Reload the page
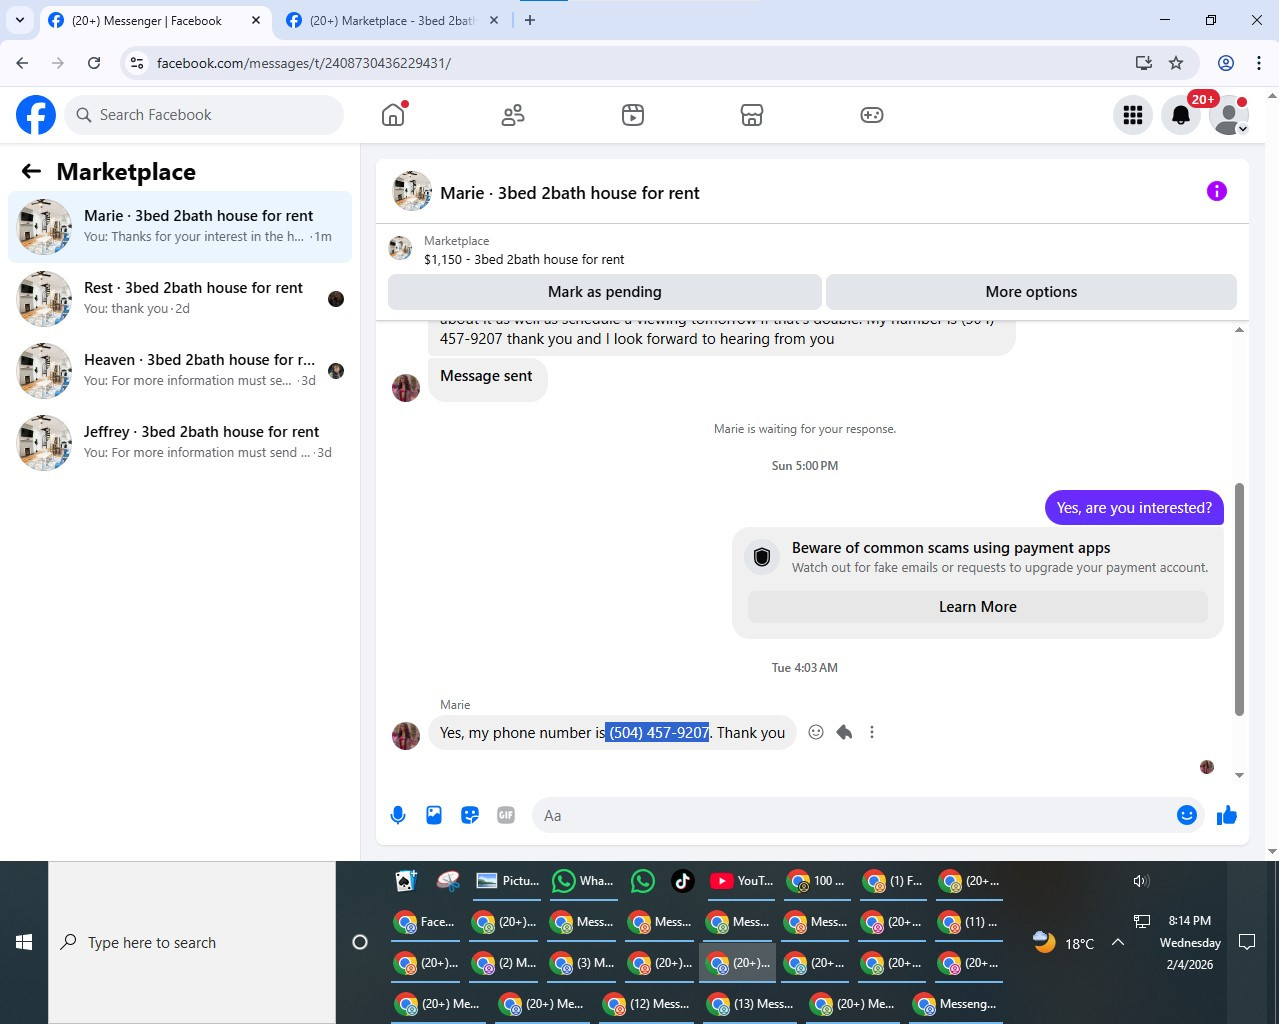The height and width of the screenshot is (1024, 1279). pyautogui.click(x=94, y=63)
